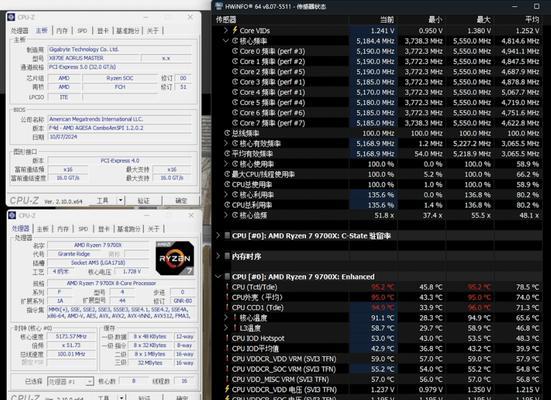Expand the L3温度 row
This screenshot has height=400, width=551.
pos(226,328)
